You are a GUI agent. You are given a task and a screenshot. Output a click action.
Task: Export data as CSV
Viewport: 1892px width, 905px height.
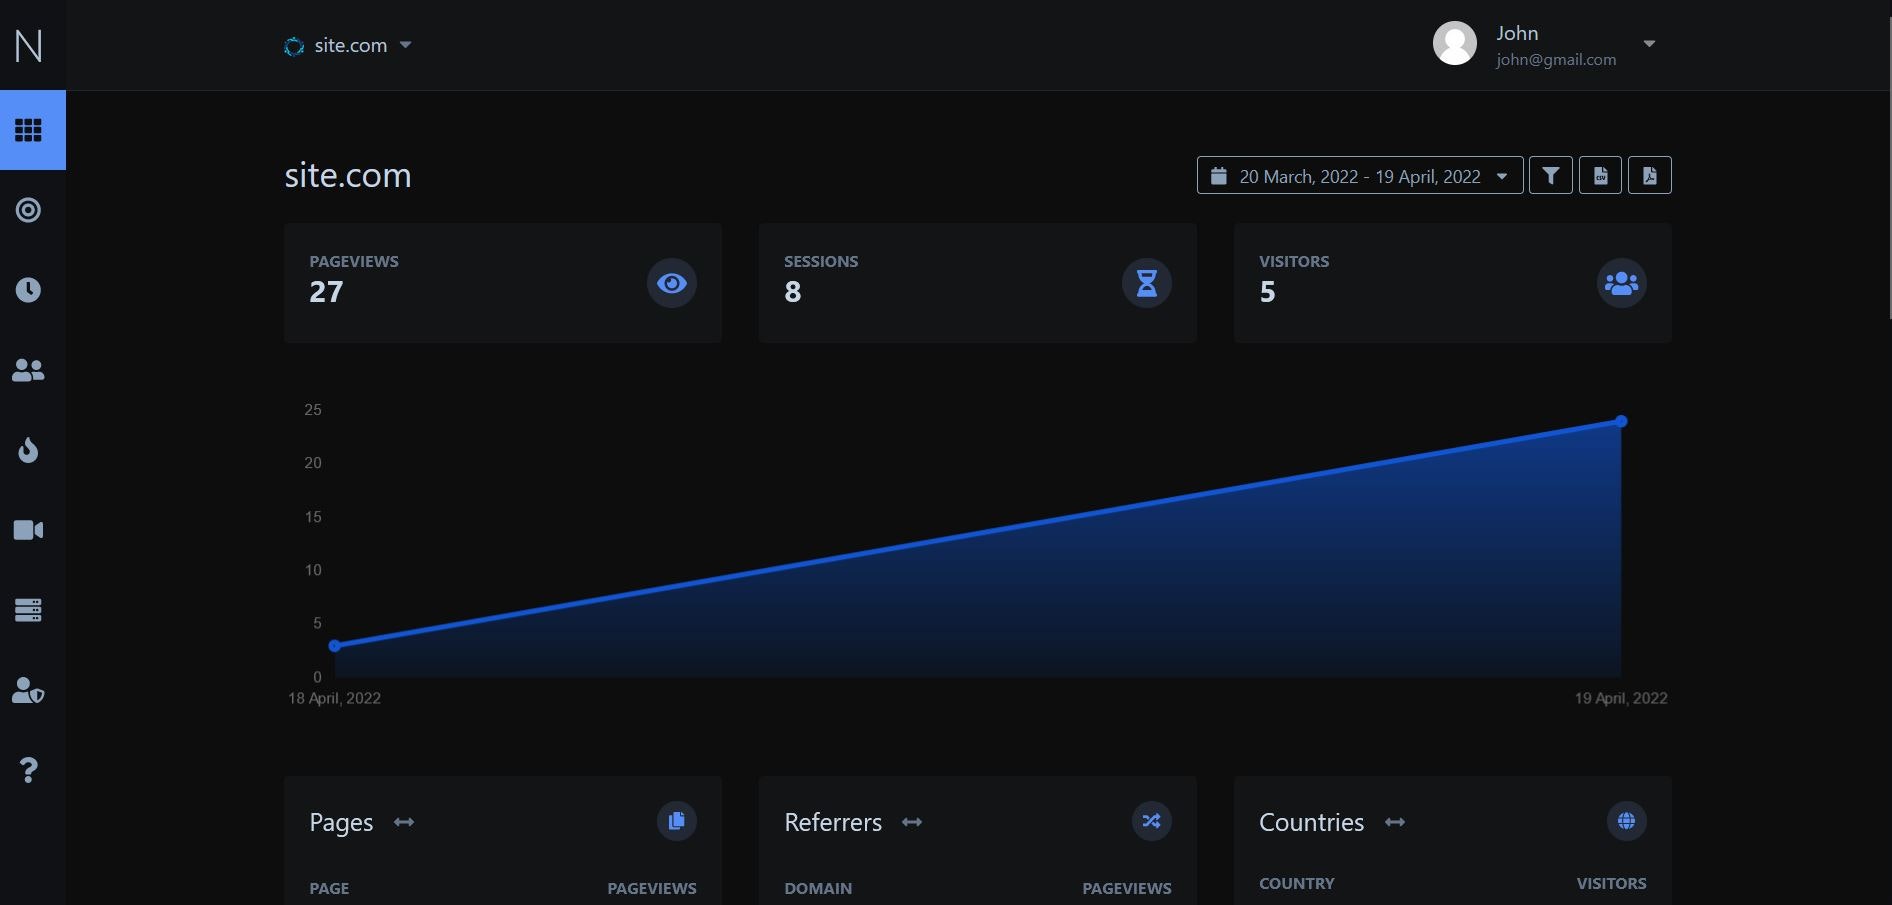tap(1600, 175)
